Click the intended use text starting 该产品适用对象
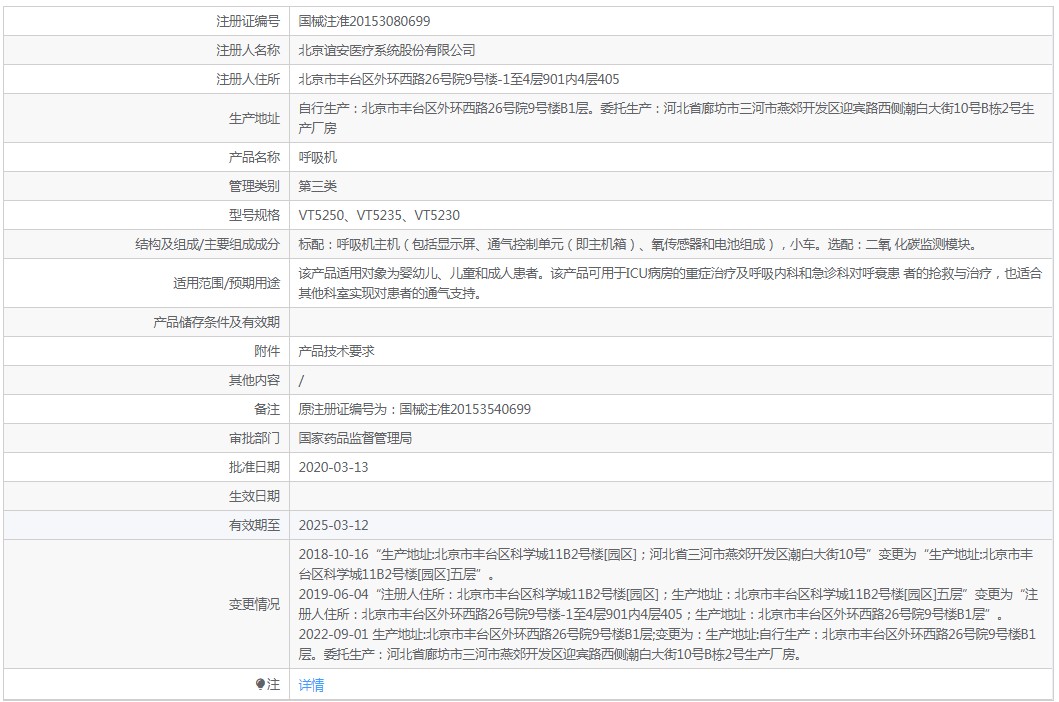The image size is (1059, 702). (x=670, y=283)
